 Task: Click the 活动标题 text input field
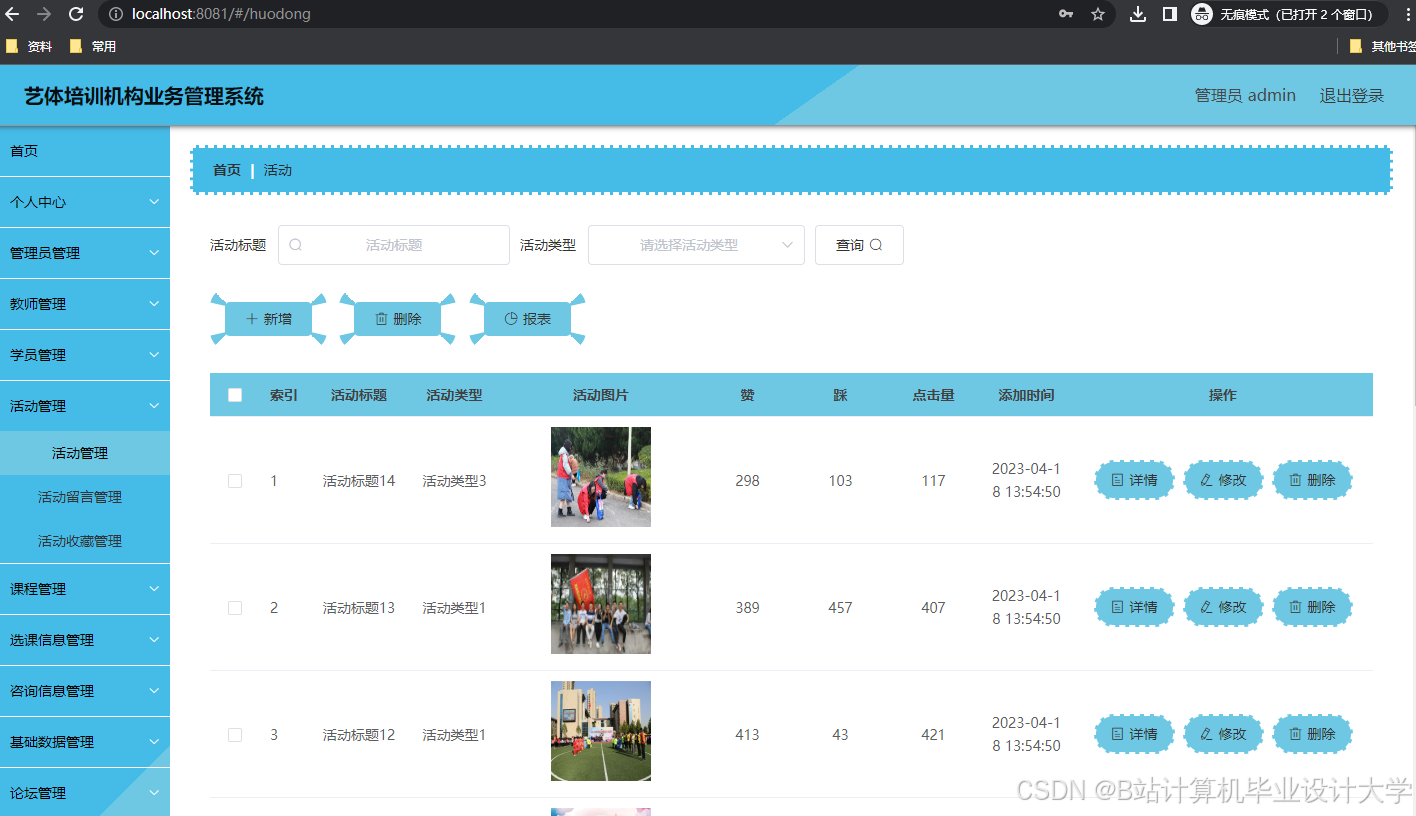[x=394, y=245]
